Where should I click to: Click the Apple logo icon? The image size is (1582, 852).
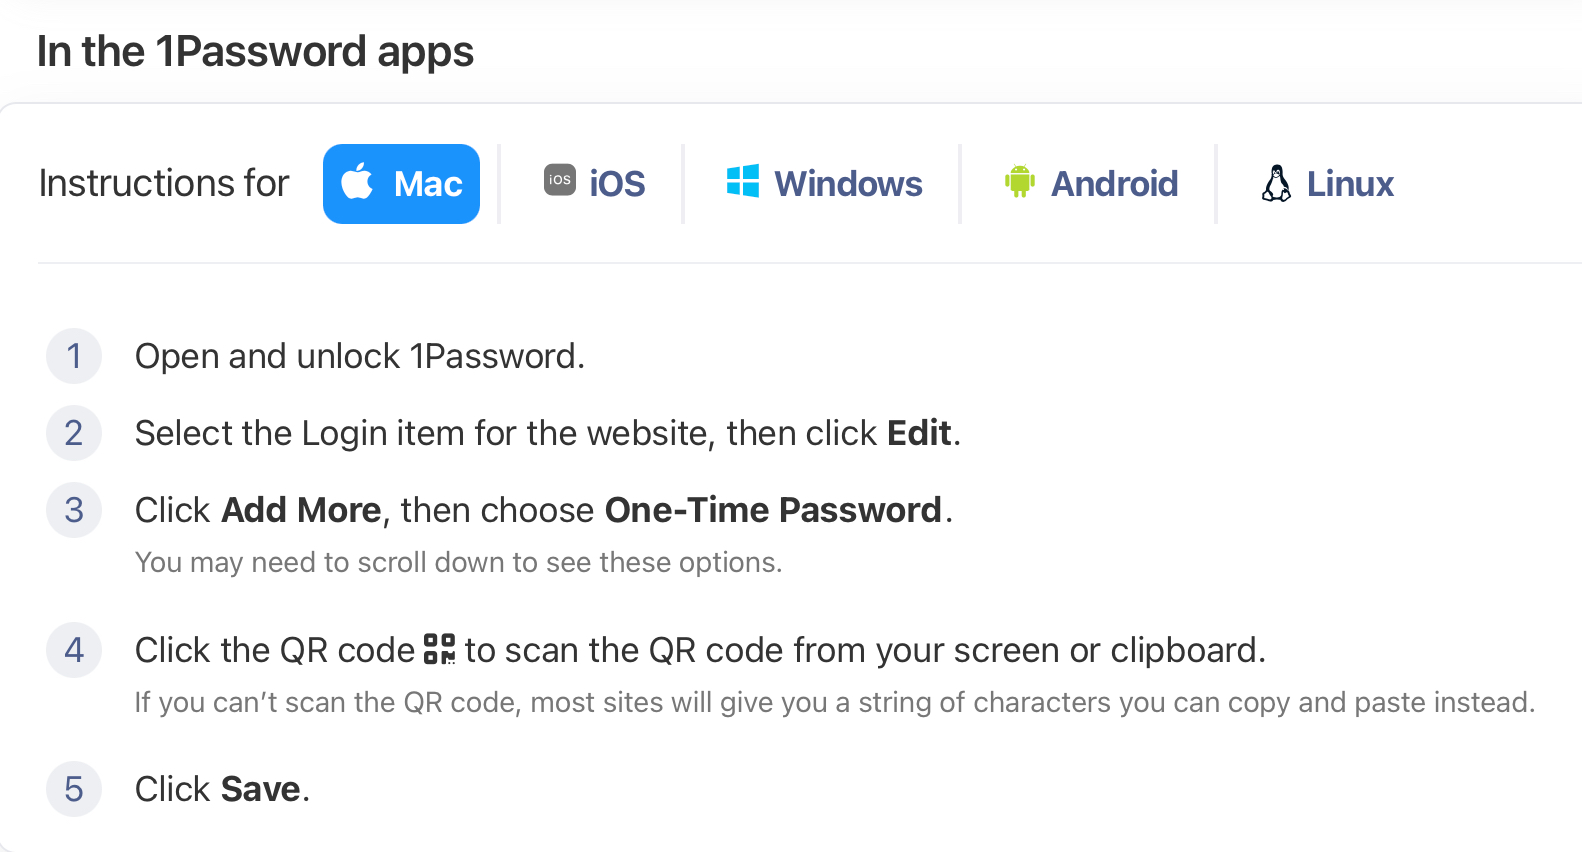pos(357,182)
